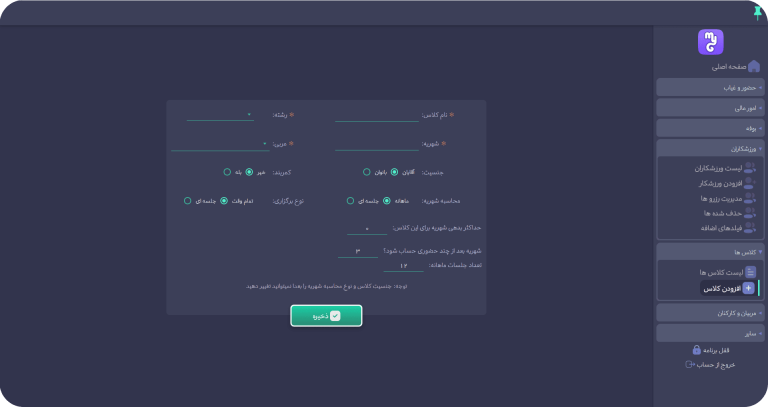Open Add Athlete (افزودن ورزشکار)
This screenshot has height=407, width=768.
point(727,183)
